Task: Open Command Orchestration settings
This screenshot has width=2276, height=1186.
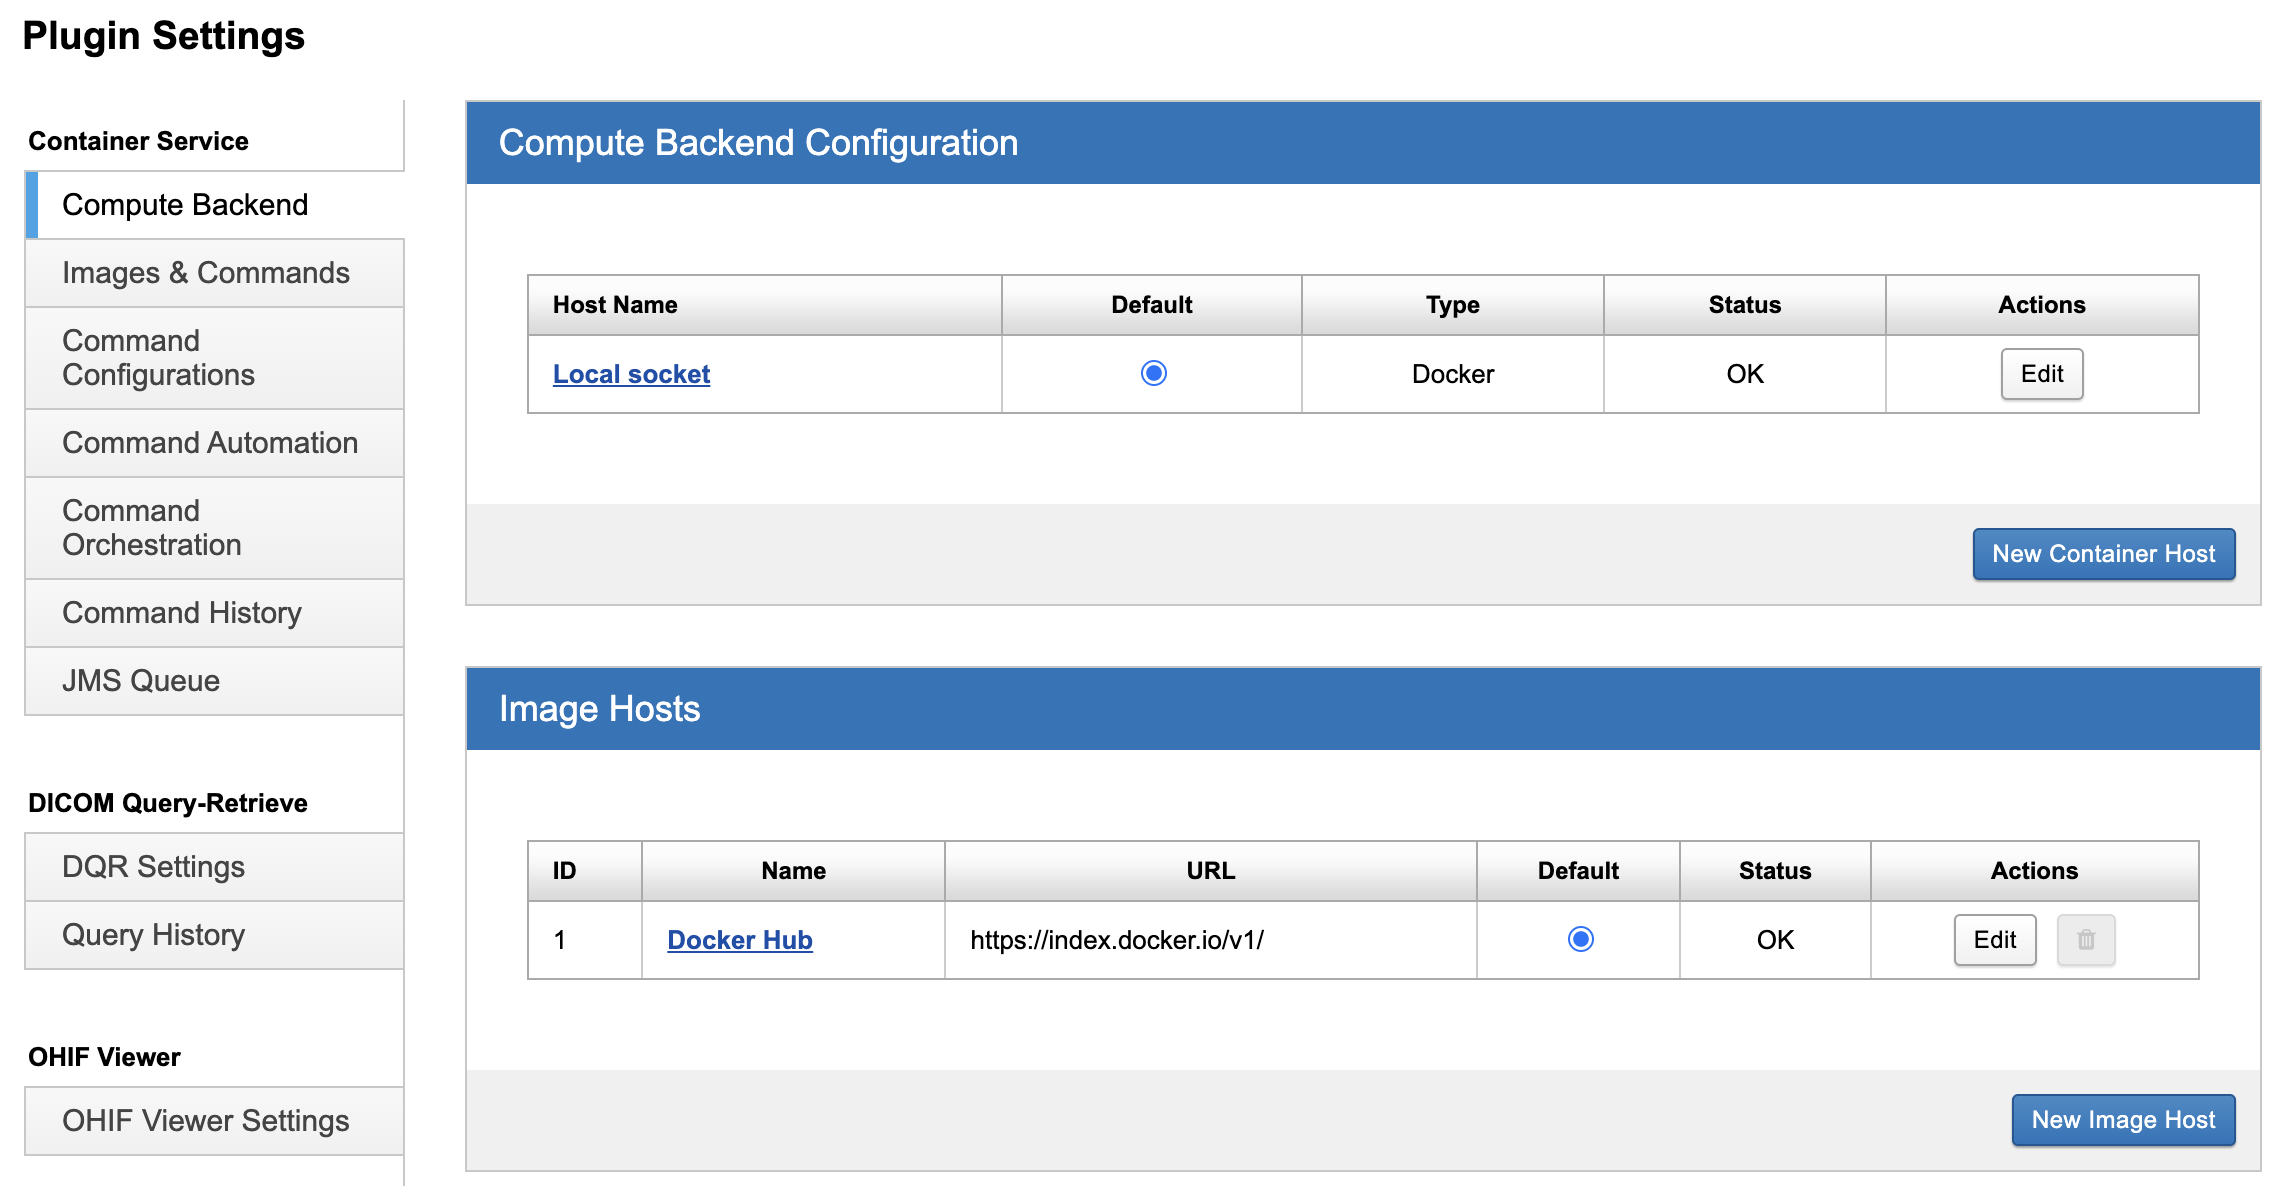Action: click(x=151, y=528)
